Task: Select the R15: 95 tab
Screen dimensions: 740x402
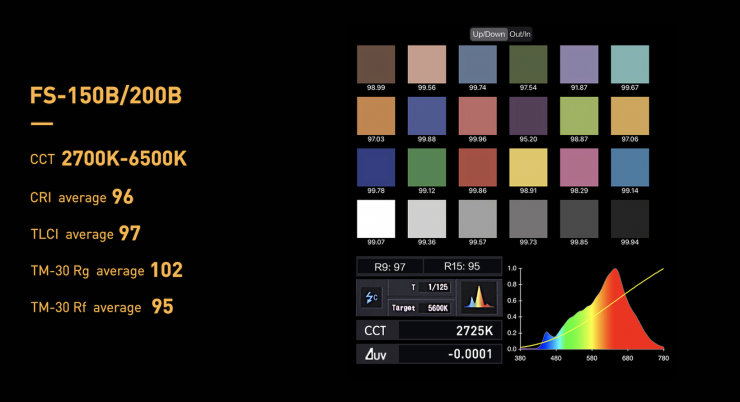Action: (460, 266)
